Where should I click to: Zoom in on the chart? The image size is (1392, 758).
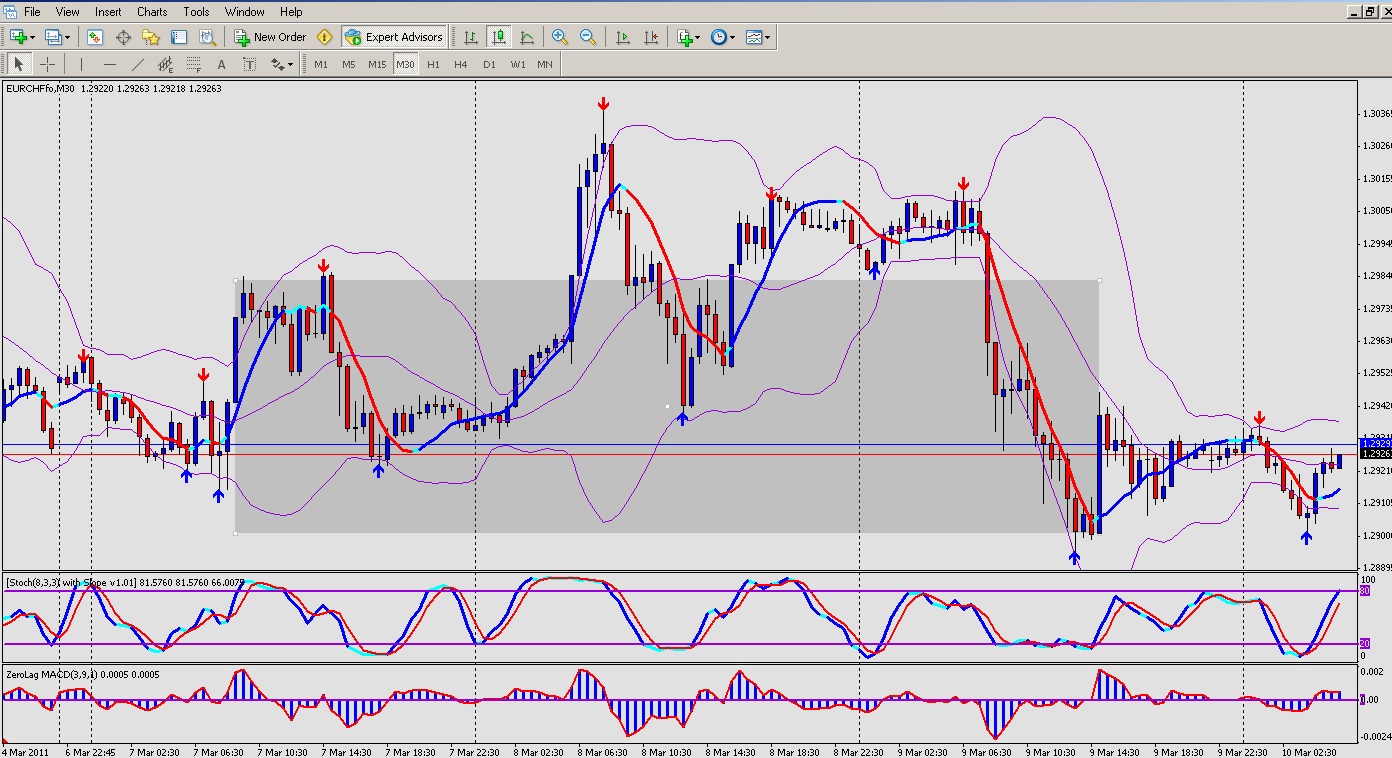tap(560, 37)
